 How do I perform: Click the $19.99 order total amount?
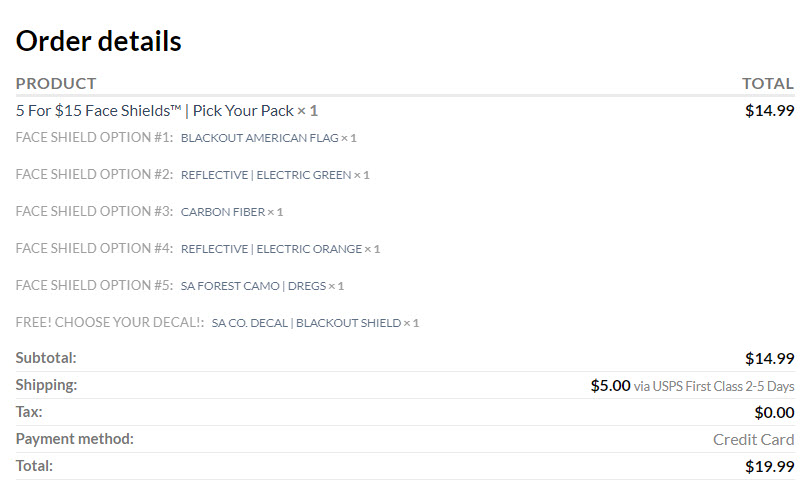tap(769, 466)
